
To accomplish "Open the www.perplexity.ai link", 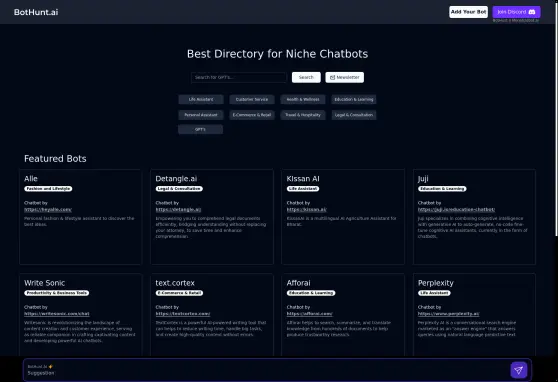I will click(x=448, y=314).
